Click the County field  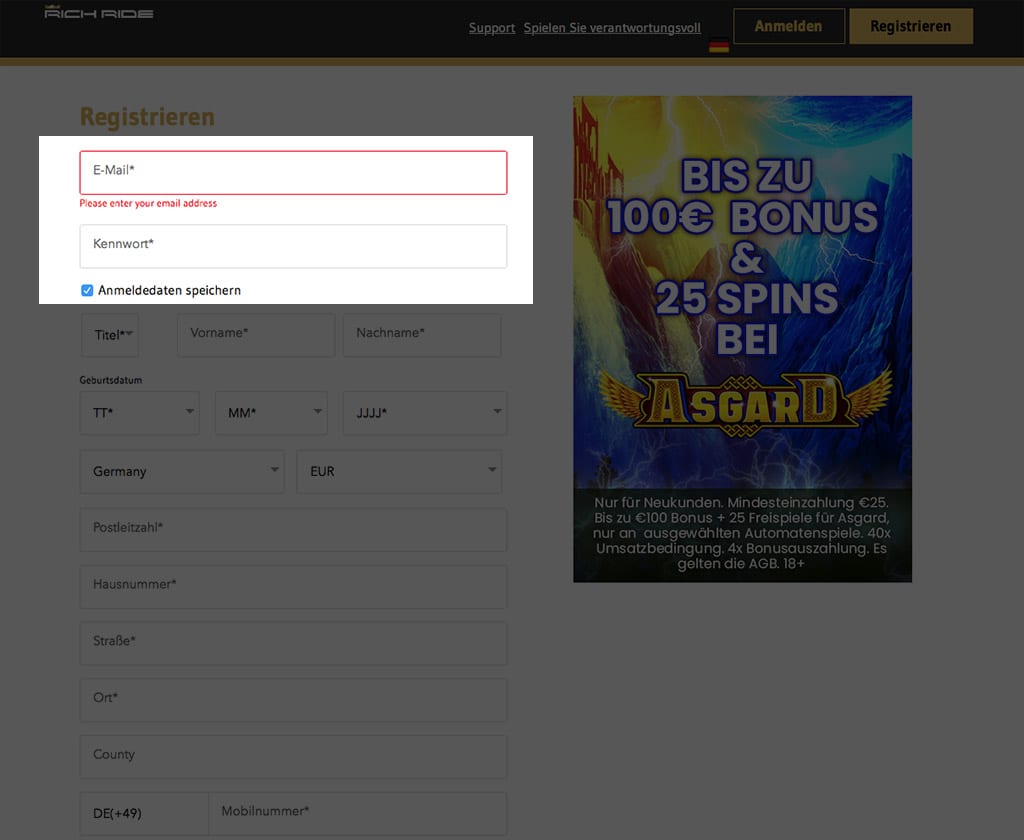click(293, 757)
